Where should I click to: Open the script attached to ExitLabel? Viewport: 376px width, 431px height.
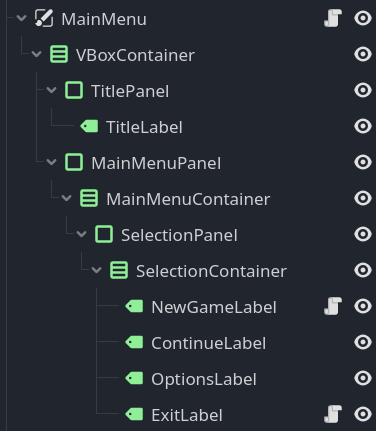(x=333, y=414)
